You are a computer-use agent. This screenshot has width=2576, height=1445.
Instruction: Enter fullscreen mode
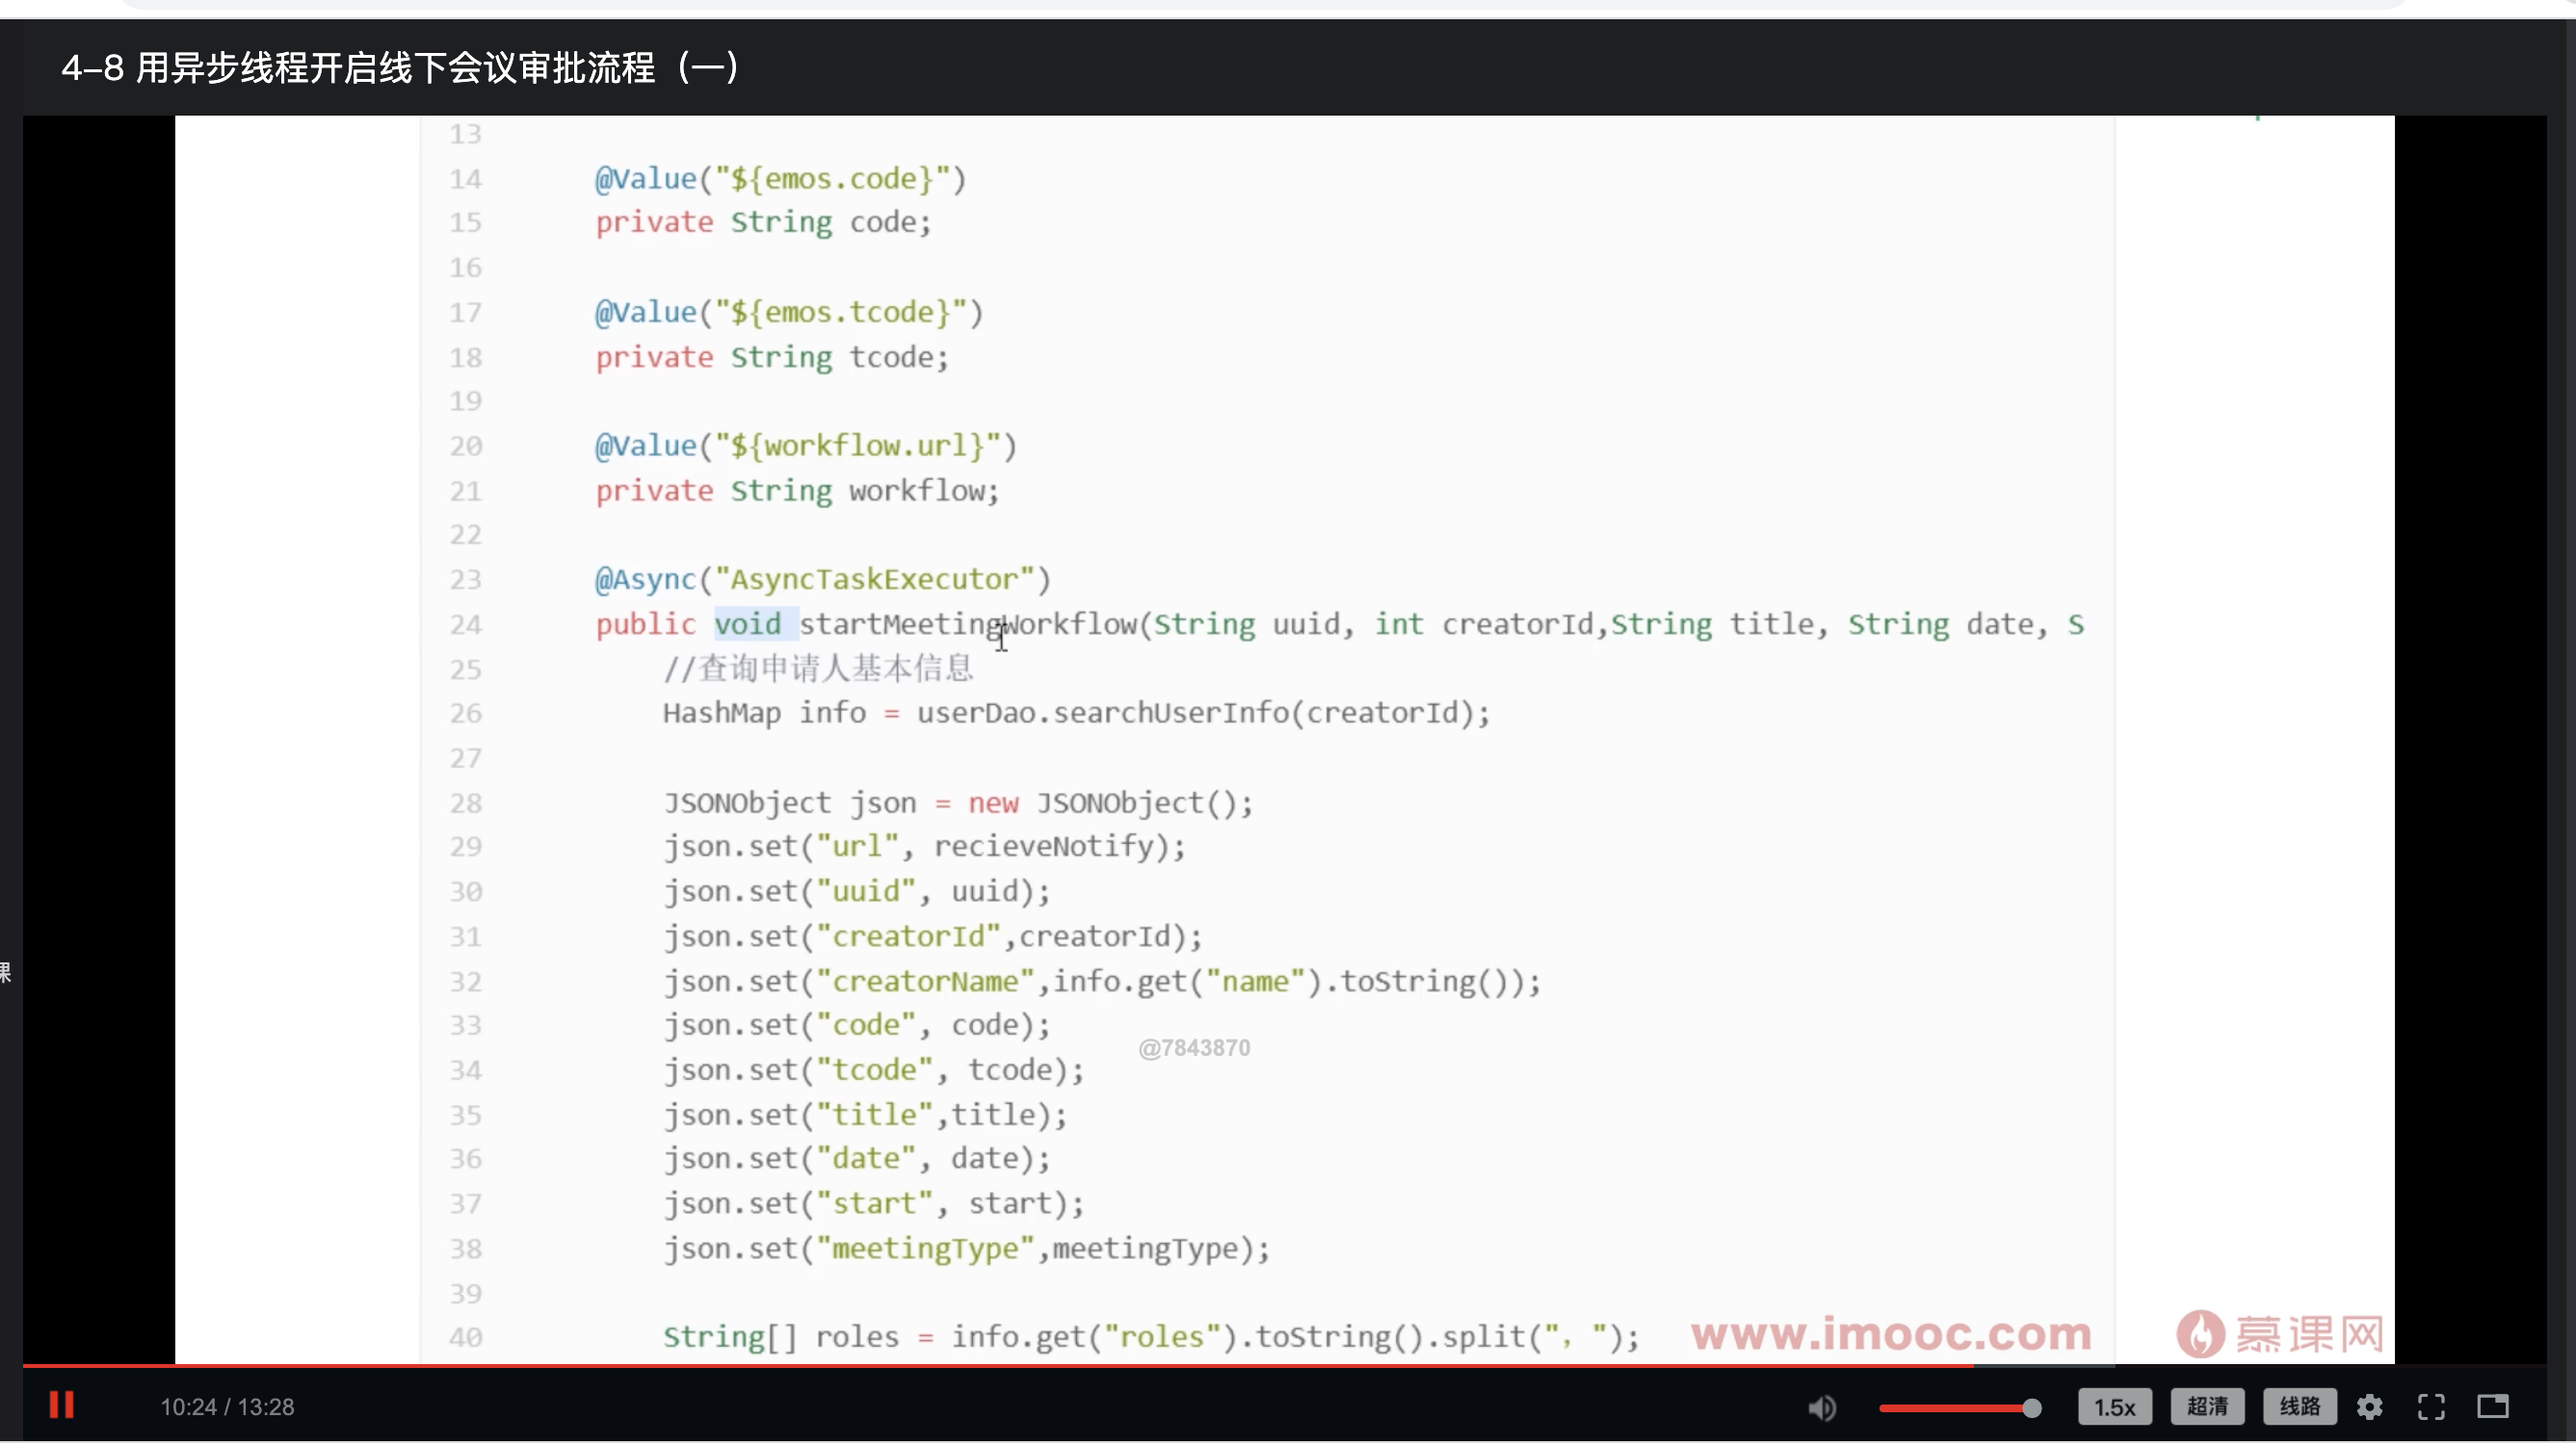coord(2431,1407)
